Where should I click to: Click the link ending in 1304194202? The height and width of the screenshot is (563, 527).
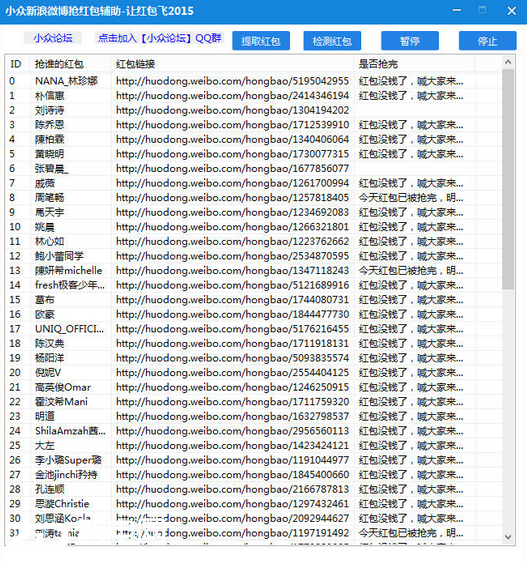232,110
